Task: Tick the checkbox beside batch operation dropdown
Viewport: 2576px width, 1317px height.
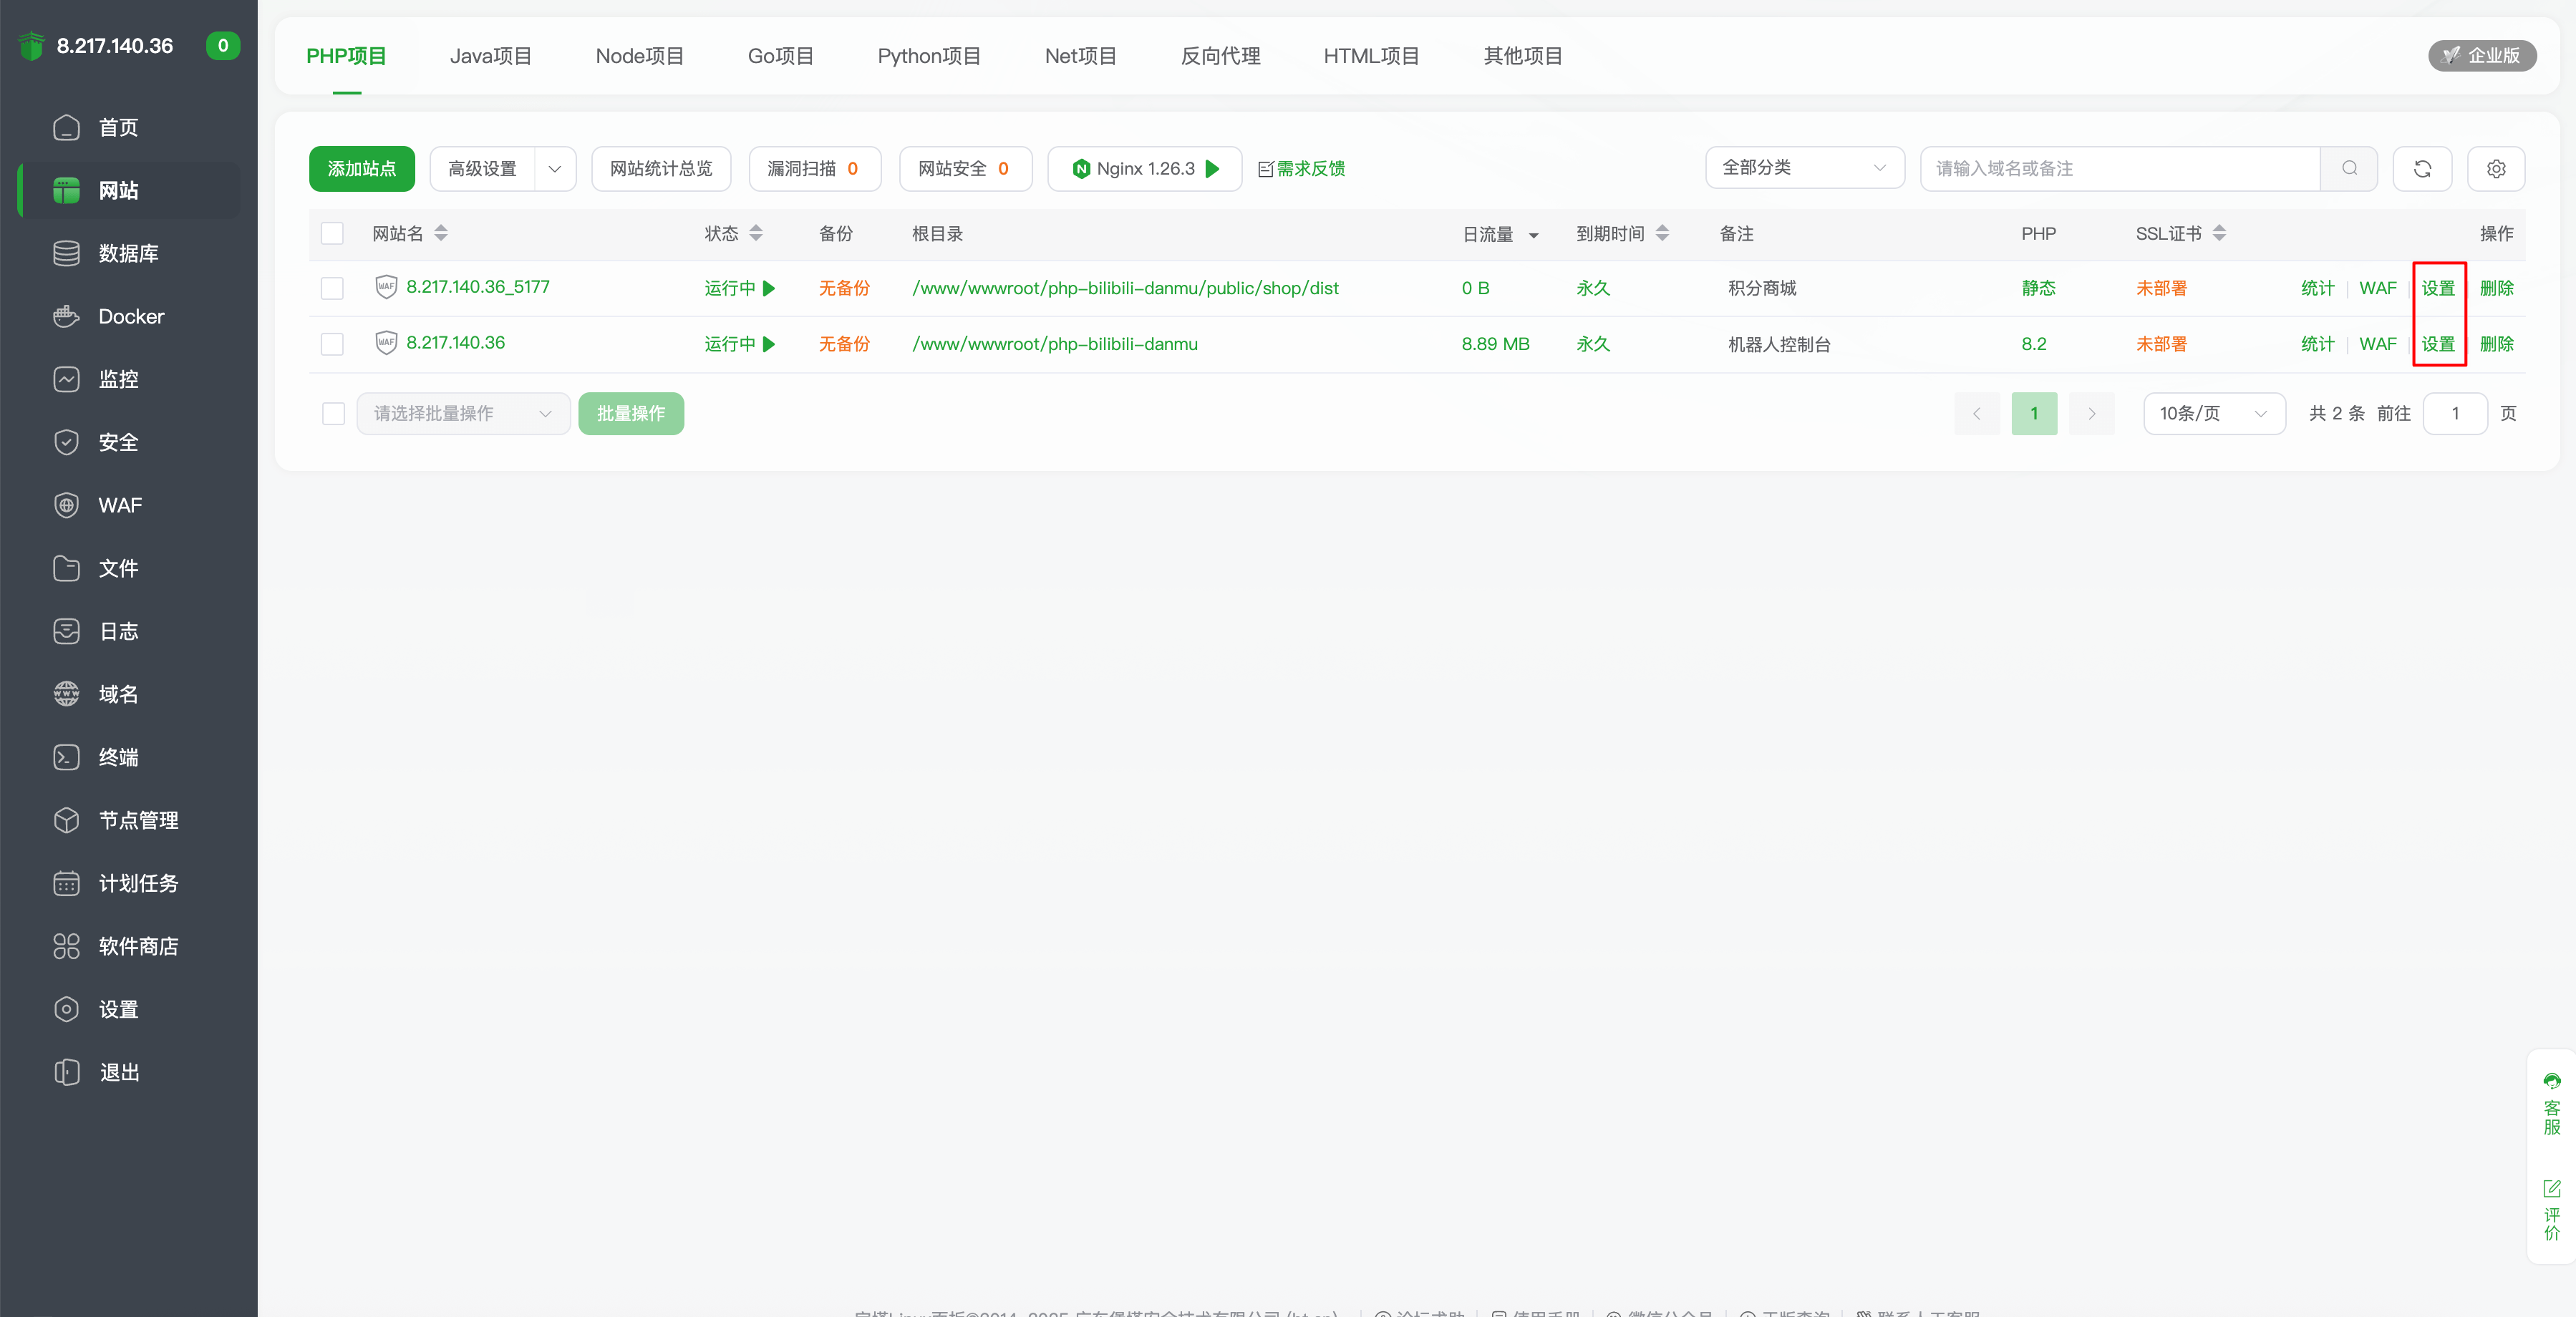Action: coord(333,413)
